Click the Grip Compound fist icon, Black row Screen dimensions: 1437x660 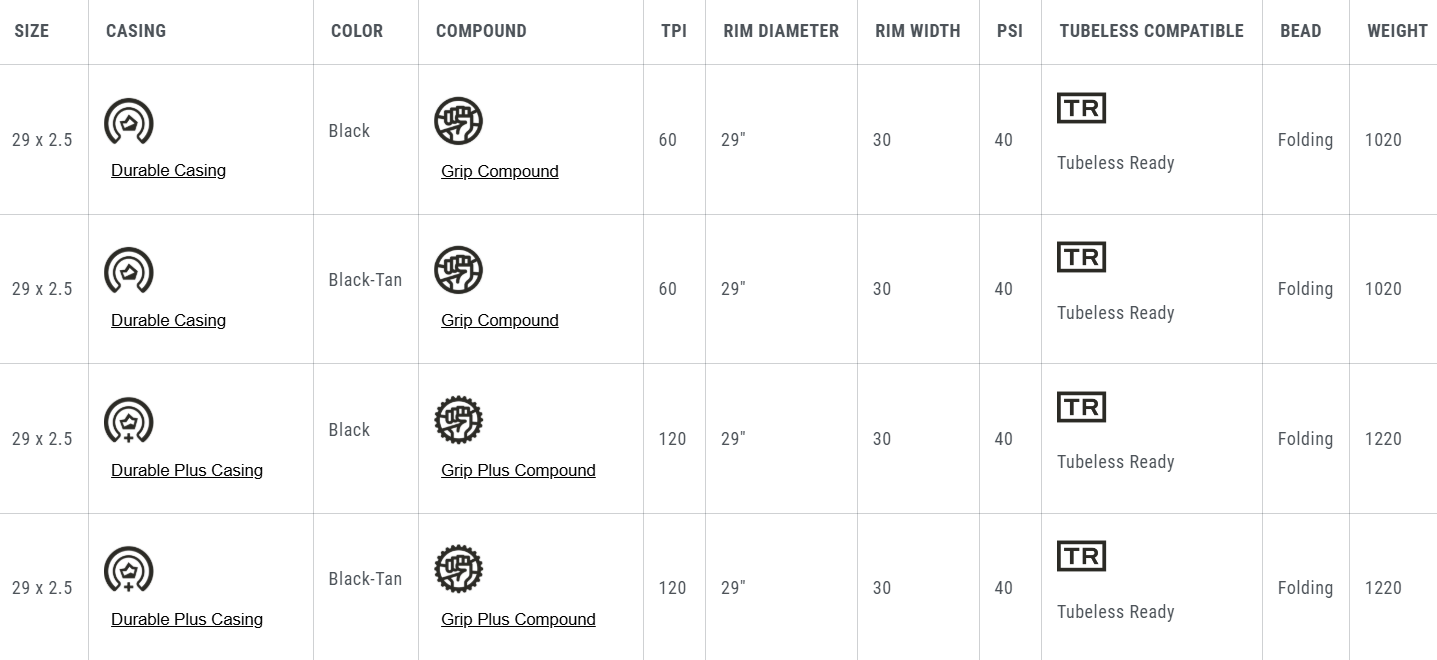(459, 122)
